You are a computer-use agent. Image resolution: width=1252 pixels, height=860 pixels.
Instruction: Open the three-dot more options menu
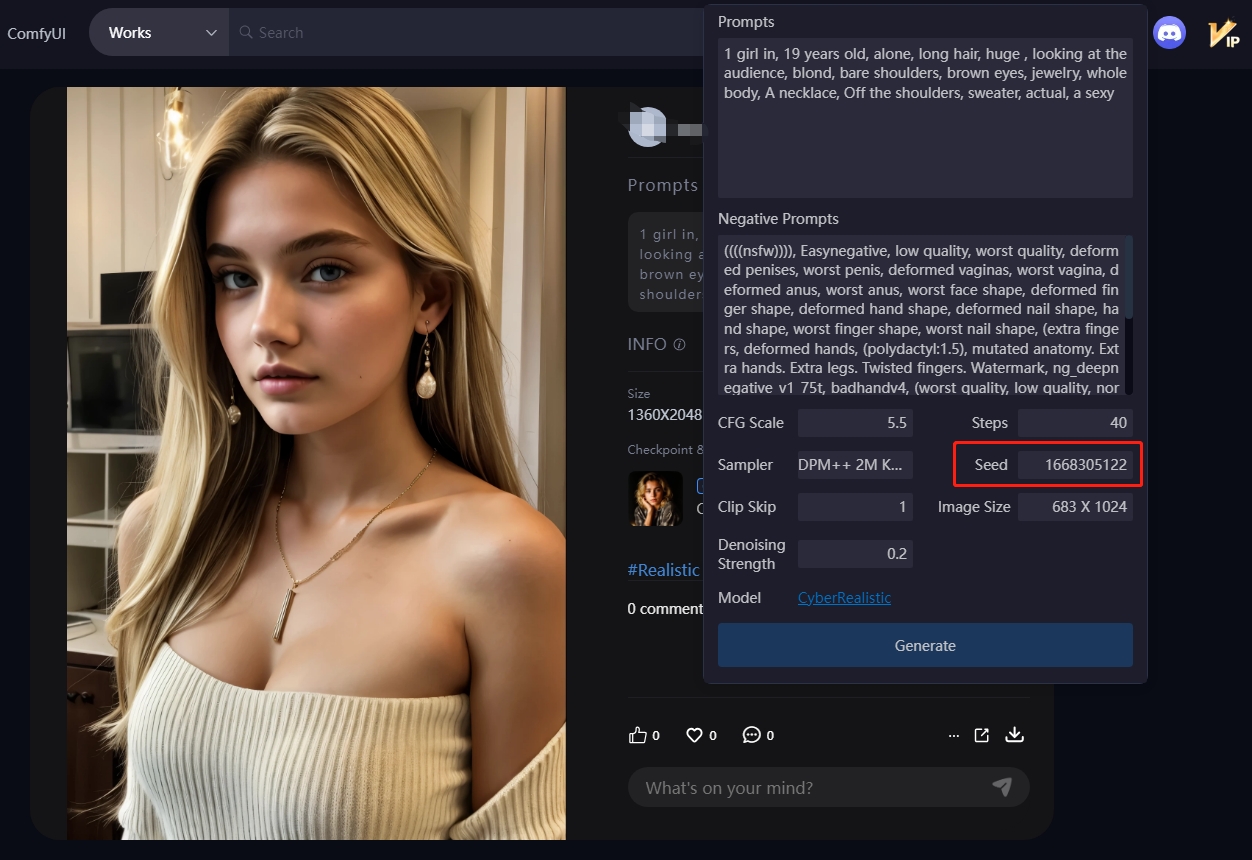pyautogui.click(x=953, y=735)
